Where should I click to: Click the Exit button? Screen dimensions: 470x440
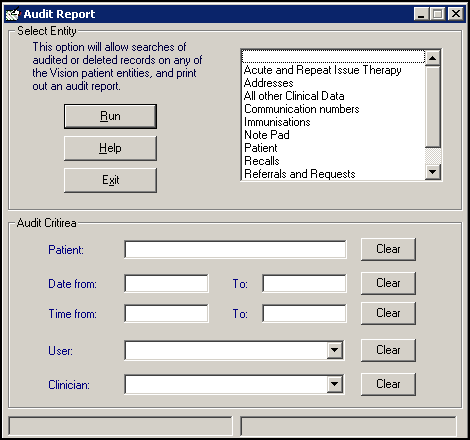pyautogui.click(x=110, y=180)
